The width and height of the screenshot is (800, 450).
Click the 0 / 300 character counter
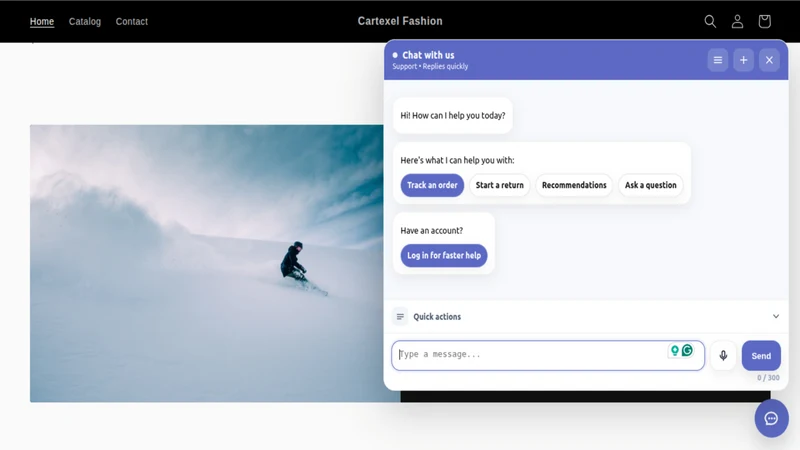pos(768,378)
